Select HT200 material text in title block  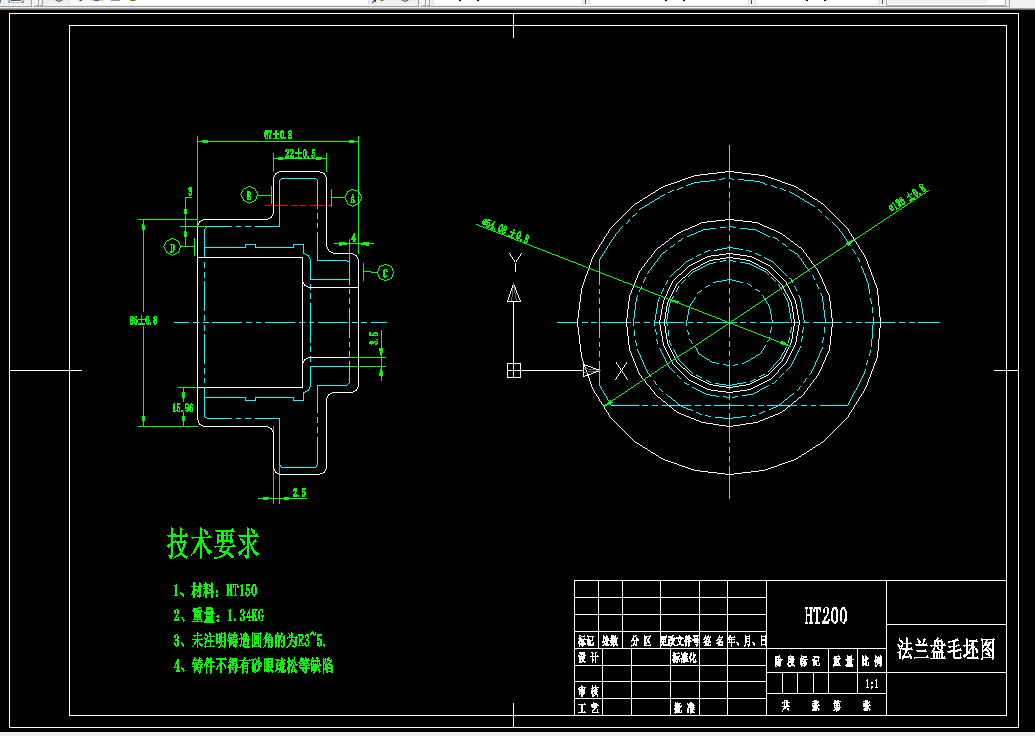(x=826, y=616)
